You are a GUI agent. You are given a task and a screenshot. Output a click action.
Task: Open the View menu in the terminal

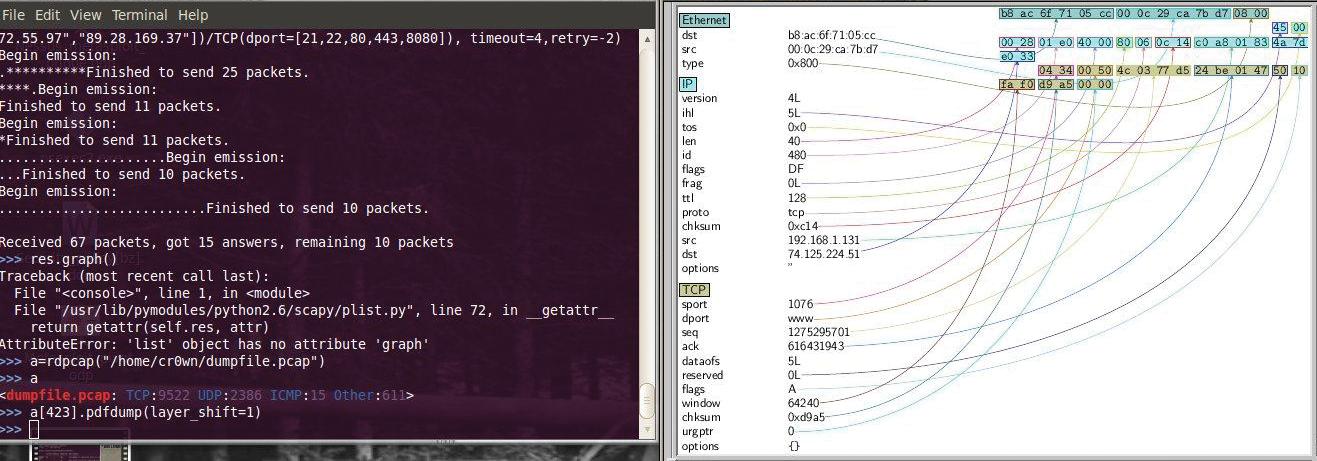(86, 15)
